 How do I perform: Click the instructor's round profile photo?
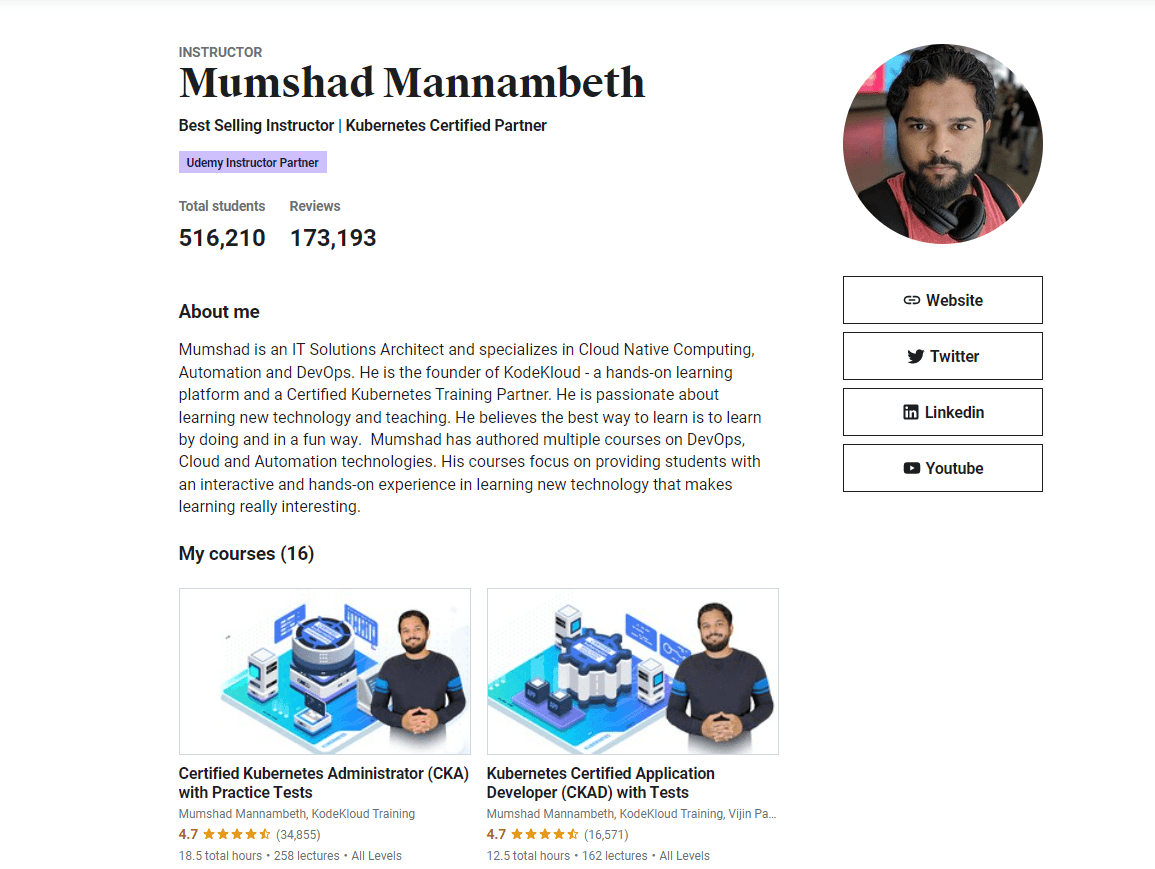tap(943, 143)
